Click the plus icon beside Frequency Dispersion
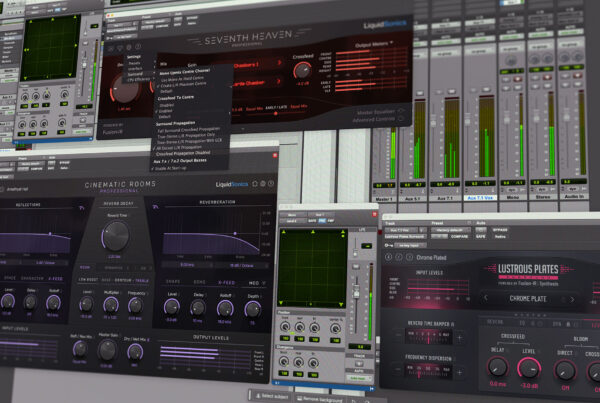Viewport: 600px width, 403px height. pos(460,372)
